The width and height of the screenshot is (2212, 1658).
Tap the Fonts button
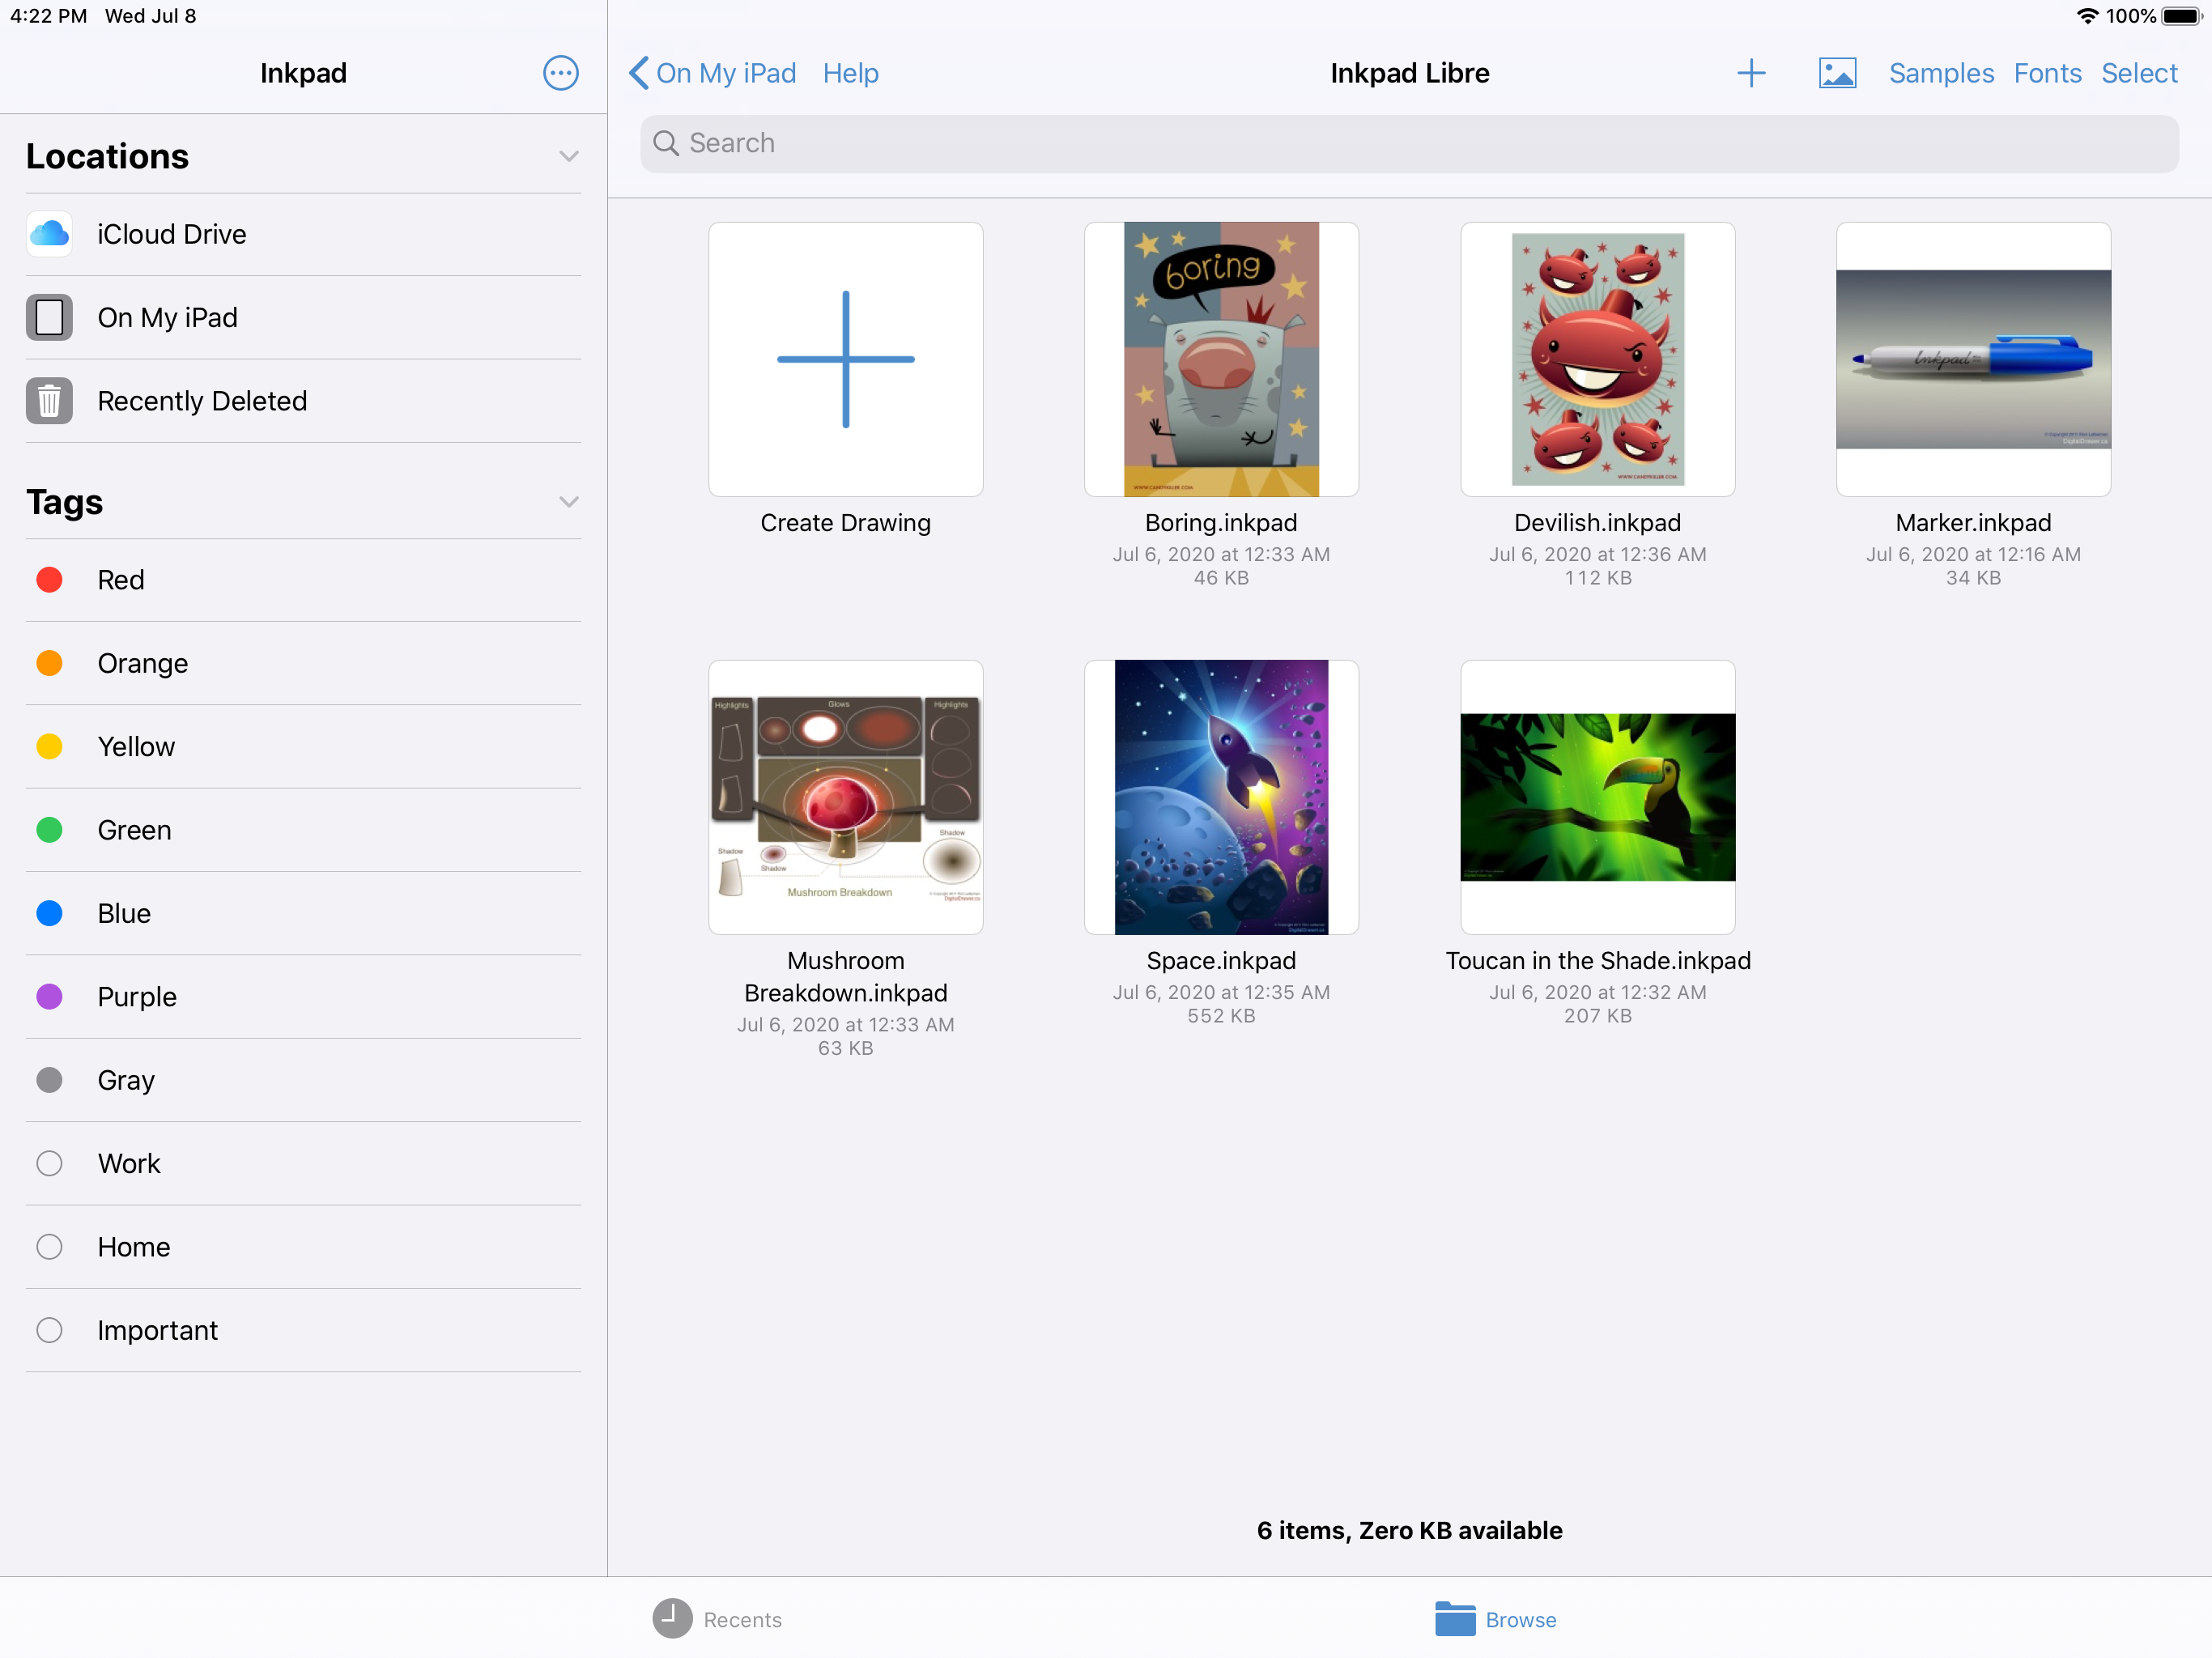click(2046, 73)
